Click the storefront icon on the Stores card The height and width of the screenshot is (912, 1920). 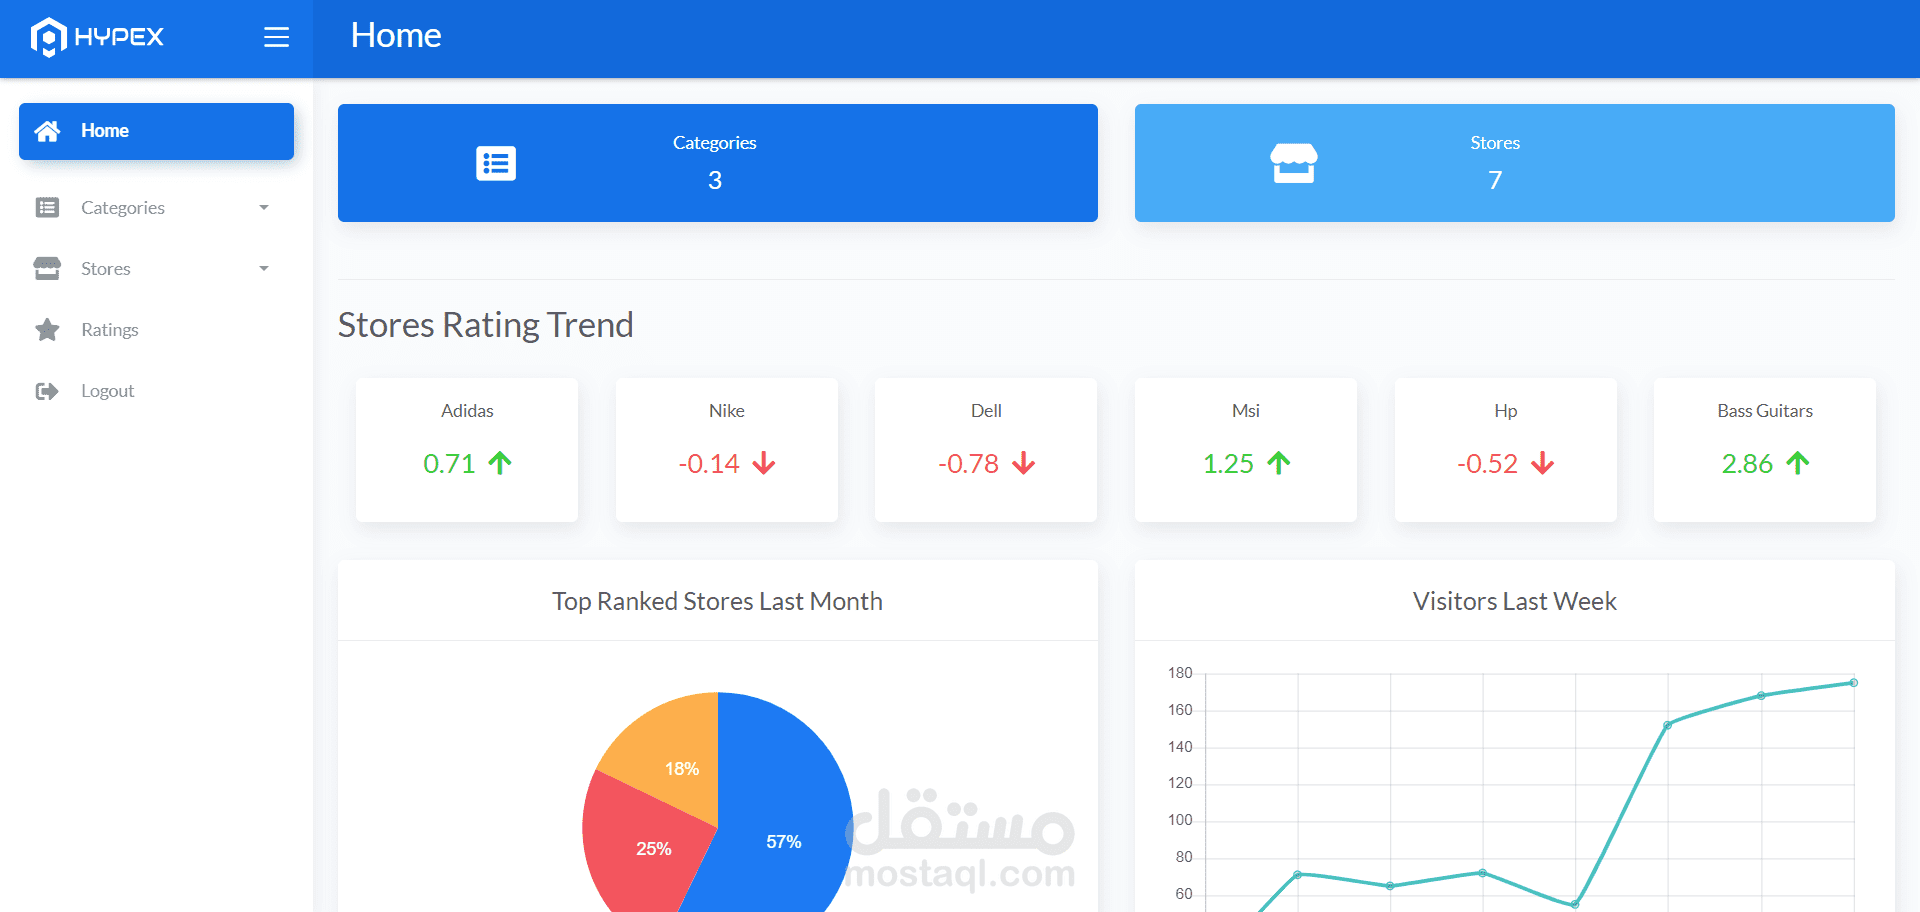[x=1295, y=163]
